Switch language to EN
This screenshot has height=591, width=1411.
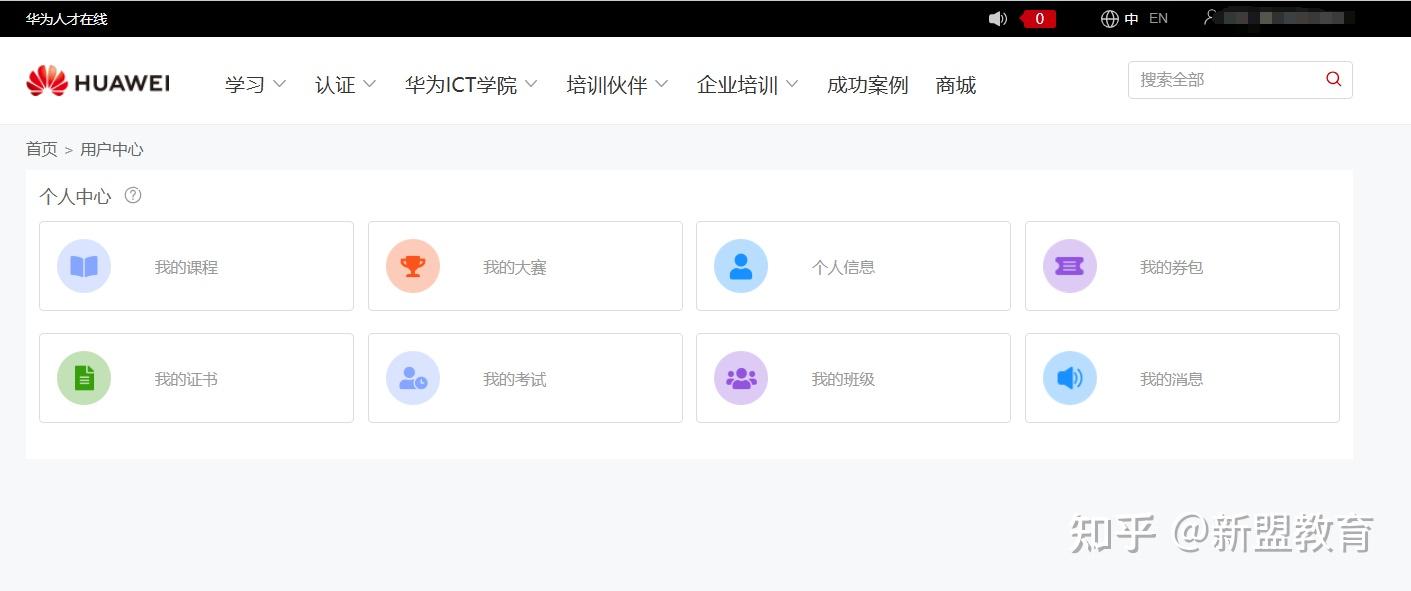[x=1158, y=18]
